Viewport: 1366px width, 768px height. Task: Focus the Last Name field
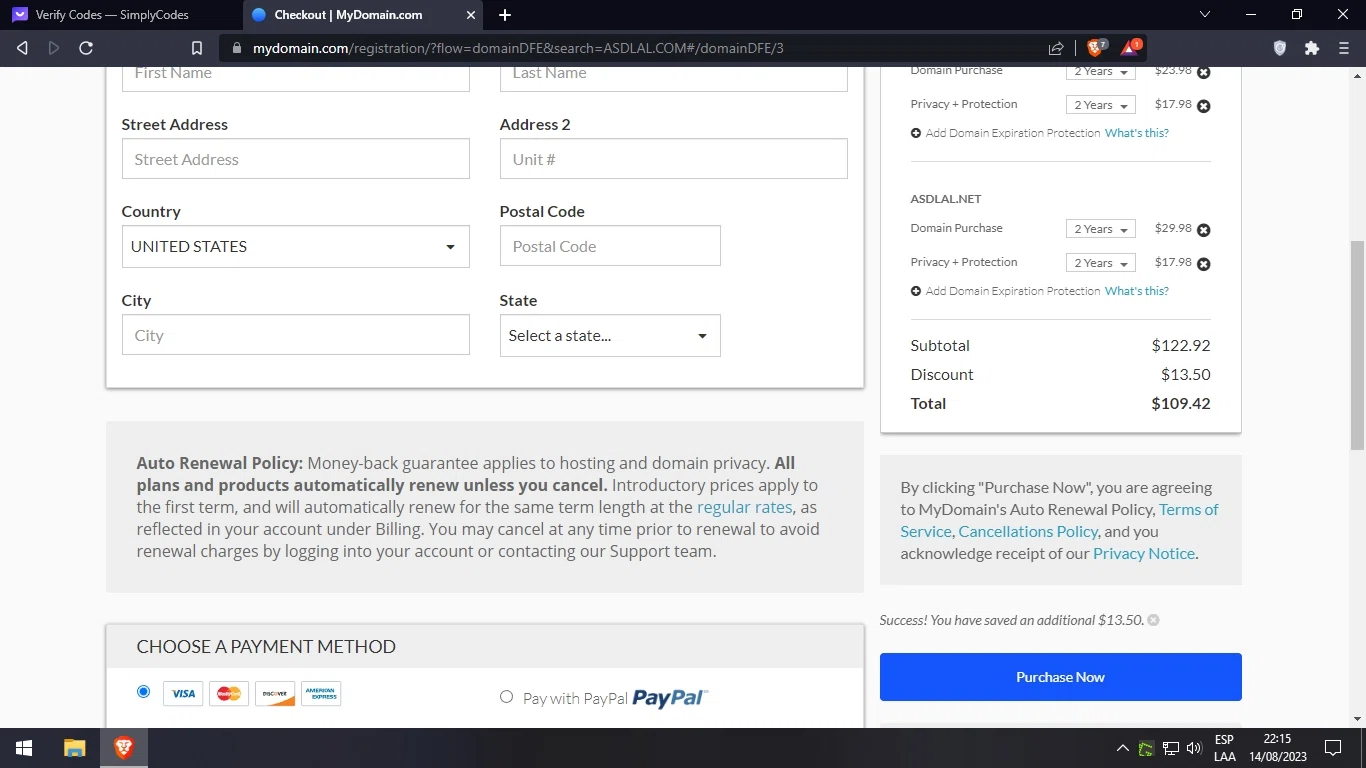point(673,78)
